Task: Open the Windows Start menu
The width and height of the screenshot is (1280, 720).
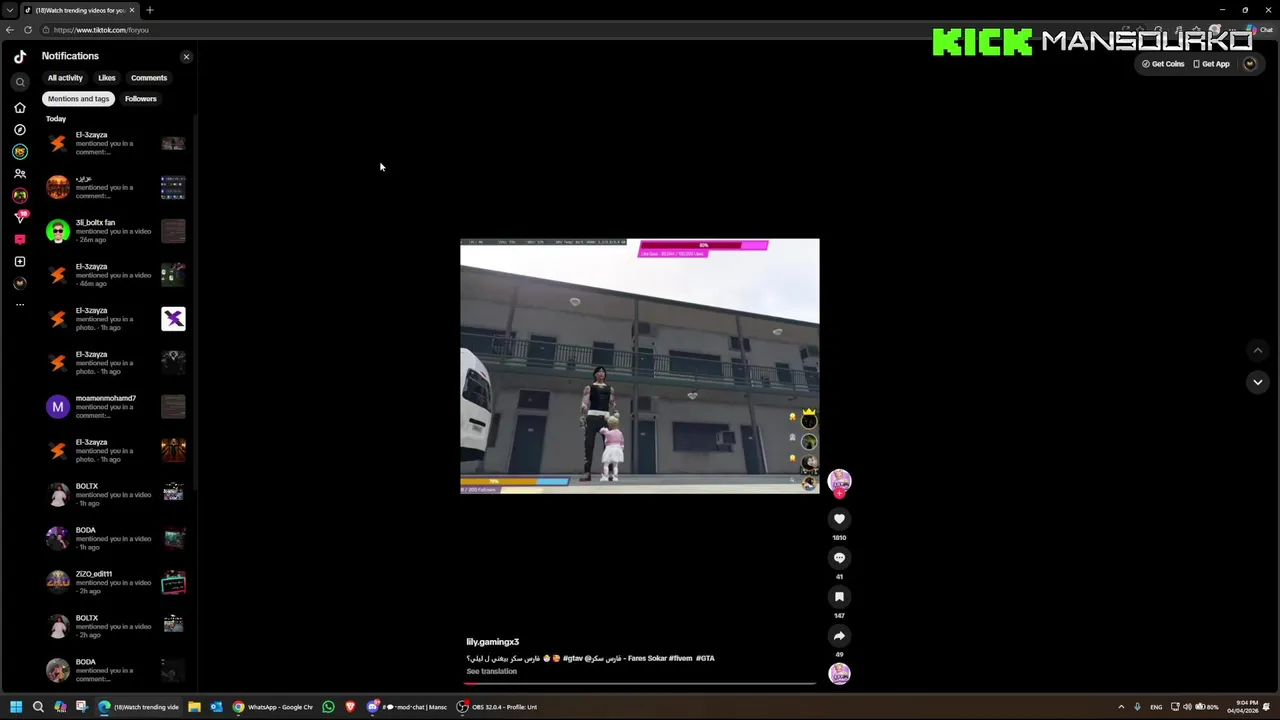Action: point(16,707)
